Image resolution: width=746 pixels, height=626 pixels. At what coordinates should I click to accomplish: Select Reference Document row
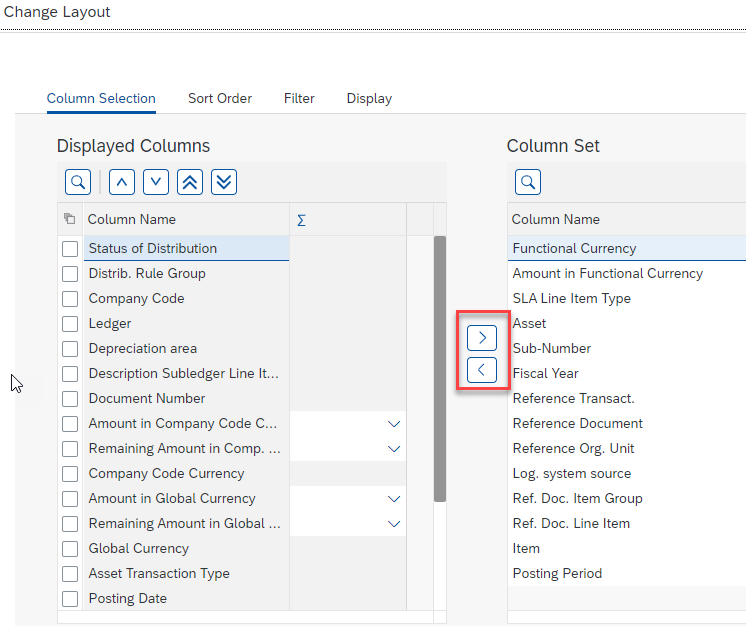pos(627,423)
